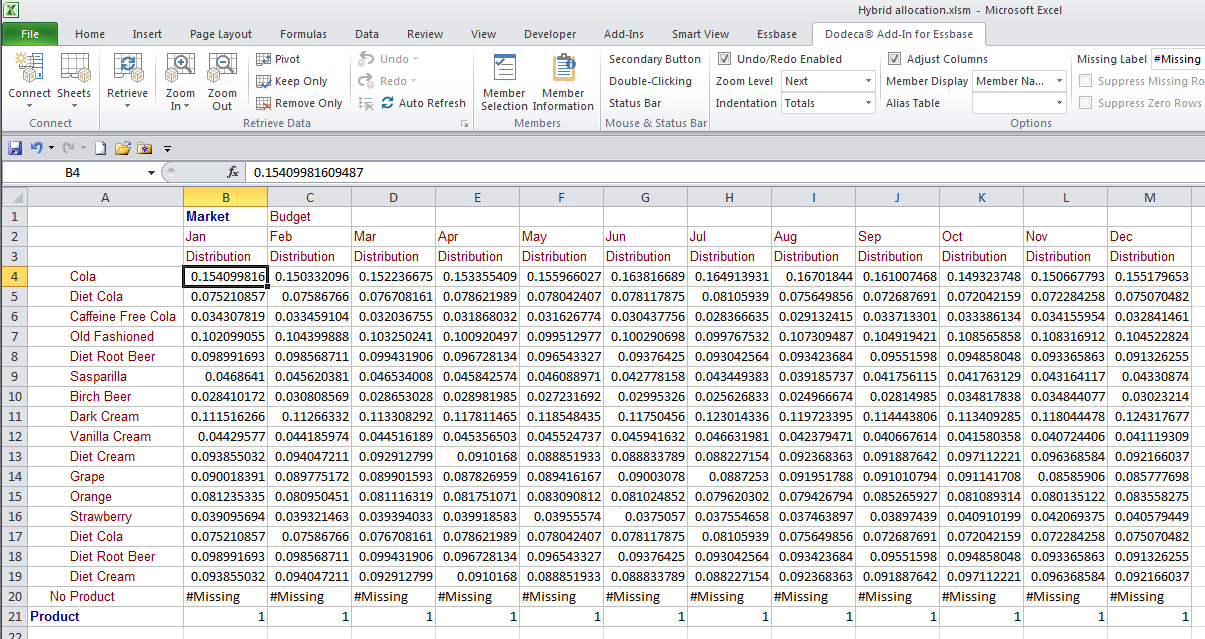
Task: Expand the Alias Table dropdown
Action: pyautogui.click(x=1059, y=103)
